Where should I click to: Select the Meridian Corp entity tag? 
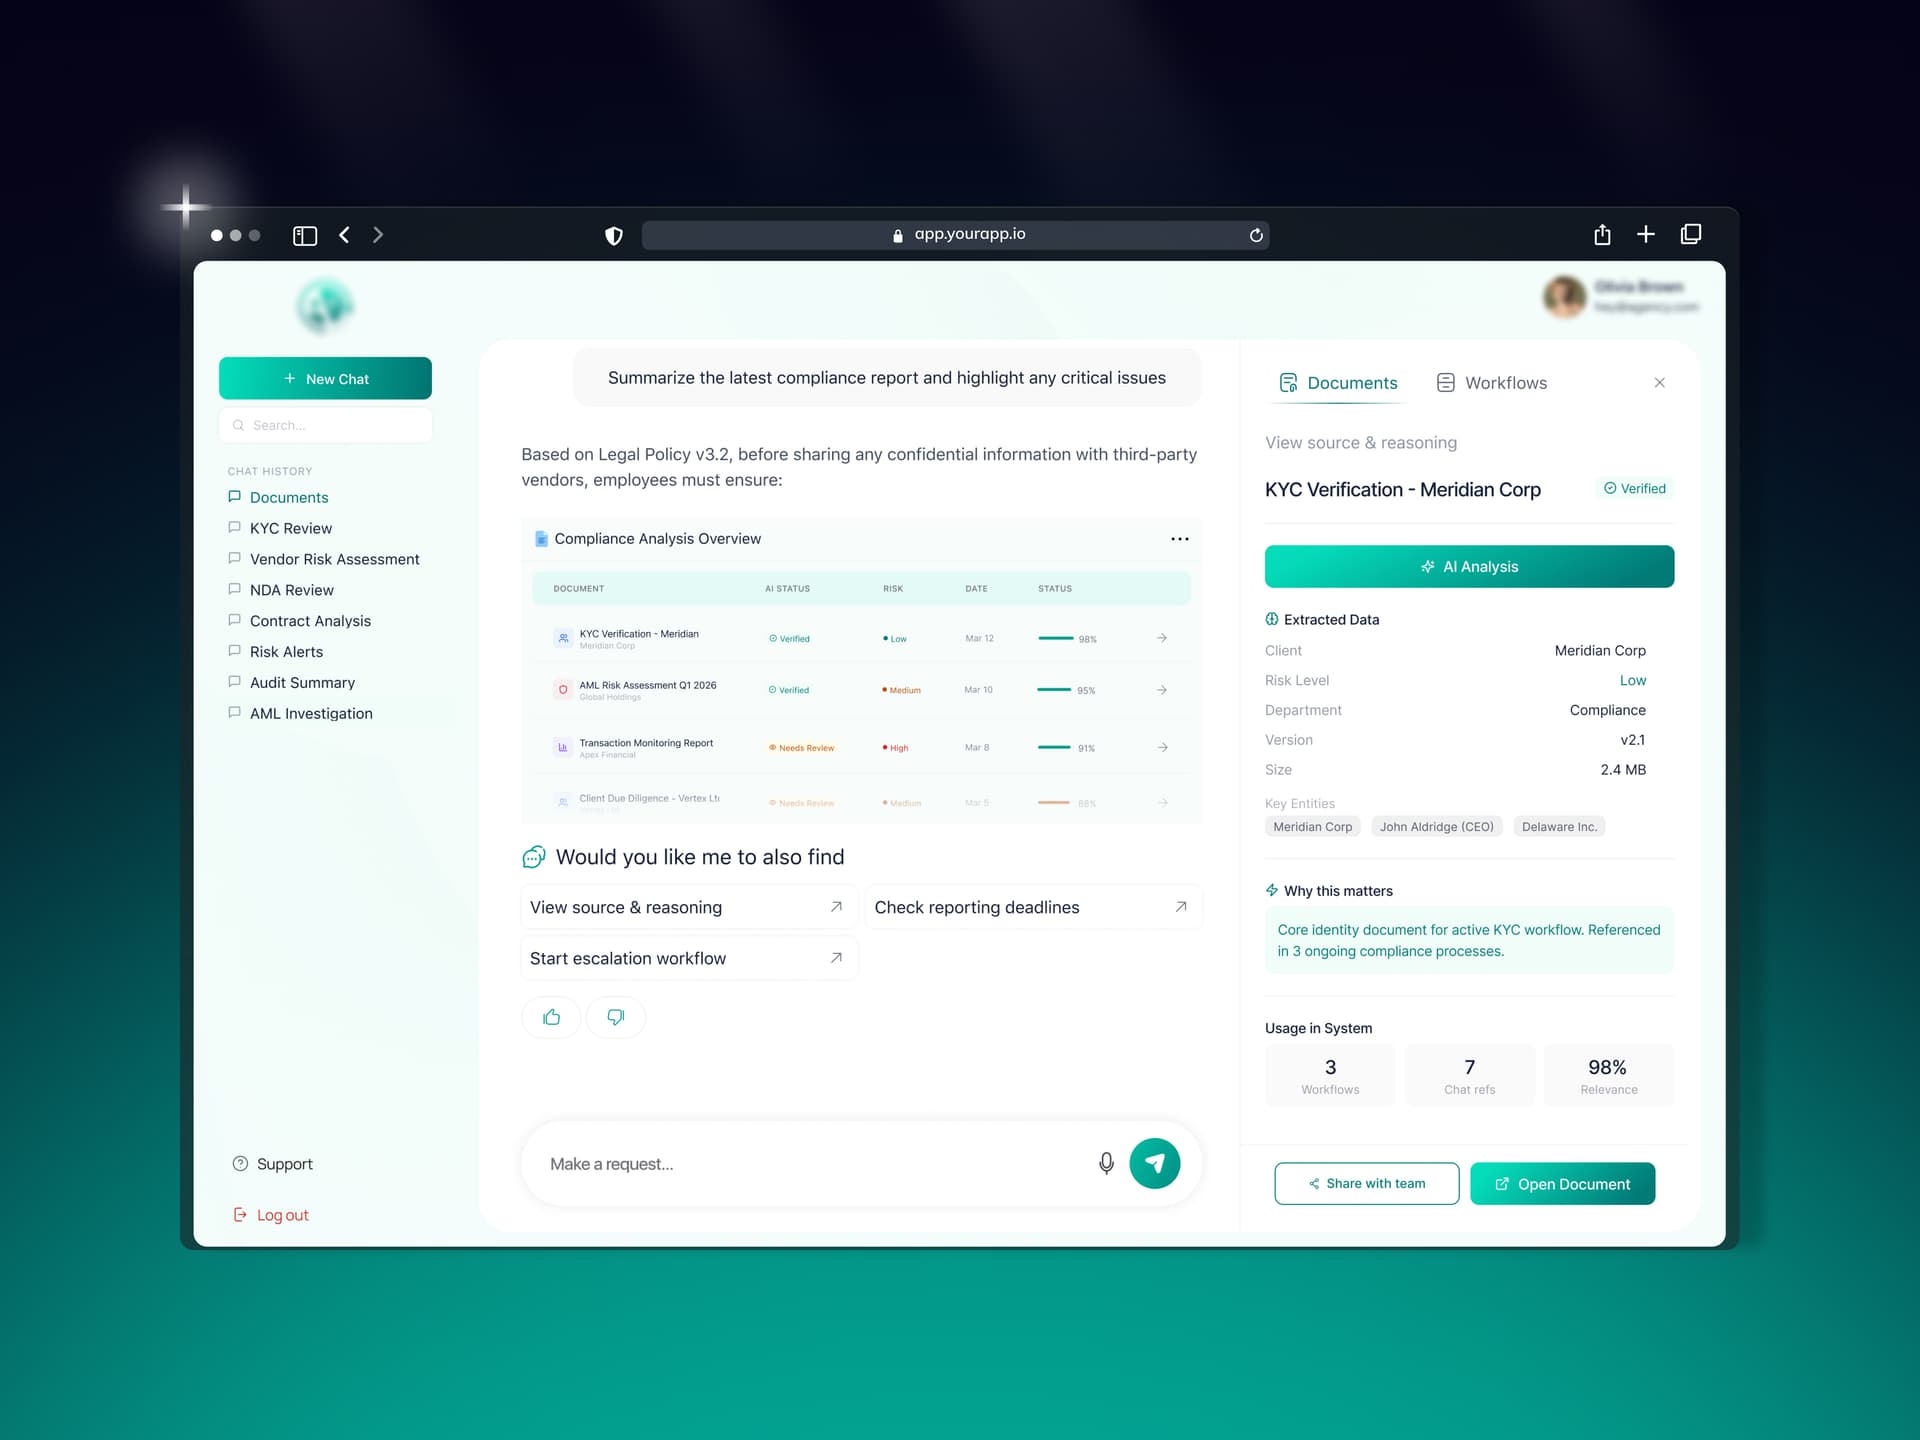pos(1312,827)
